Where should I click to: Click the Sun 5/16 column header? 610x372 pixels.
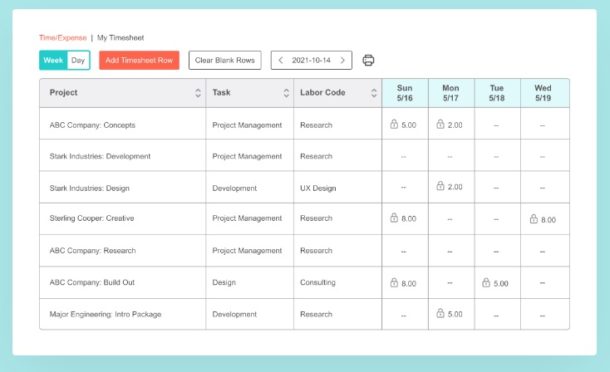(x=405, y=93)
